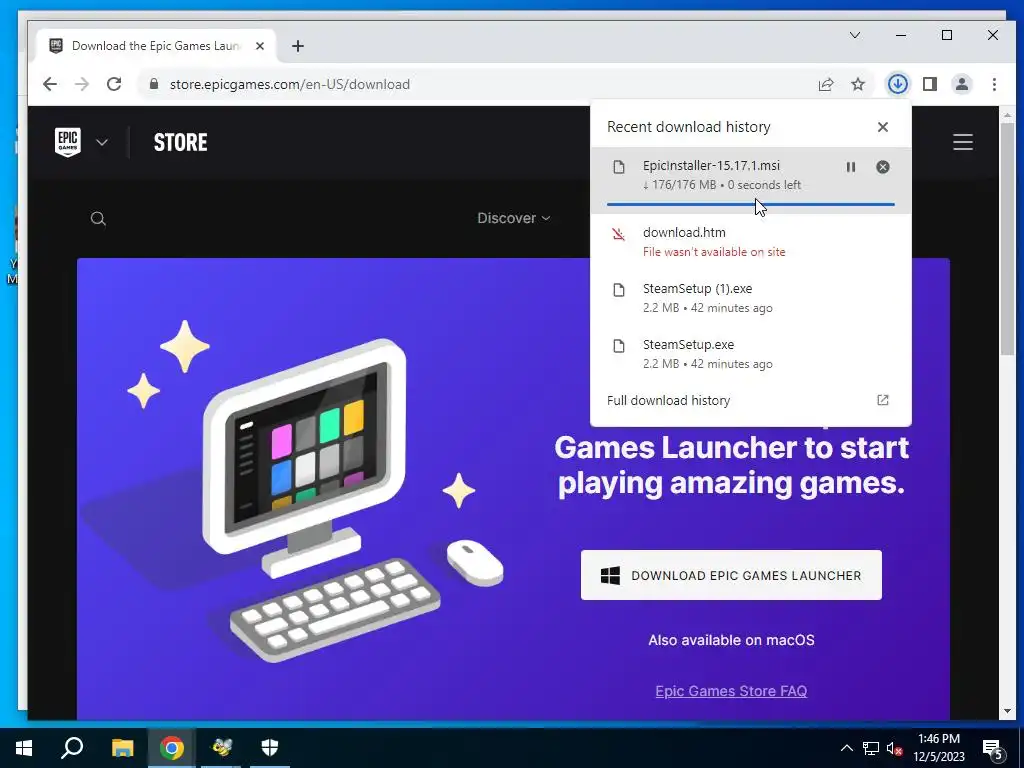
Task: Select the Download the Epic Games Launcher tab
Action: pos(157,46)
